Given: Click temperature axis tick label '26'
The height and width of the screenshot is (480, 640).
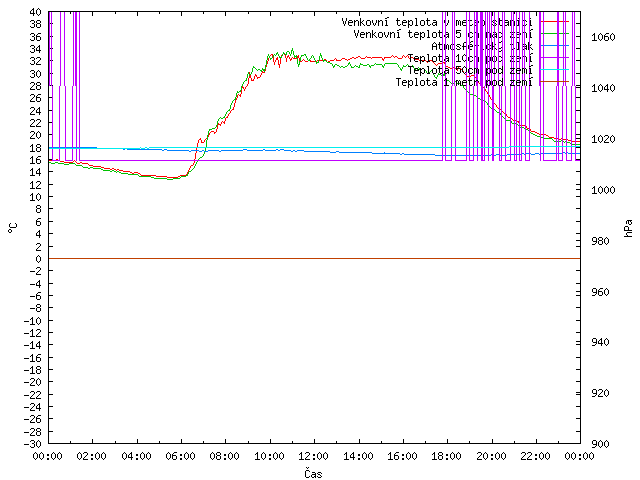Looking at the screenshot, I should (36, 98).
